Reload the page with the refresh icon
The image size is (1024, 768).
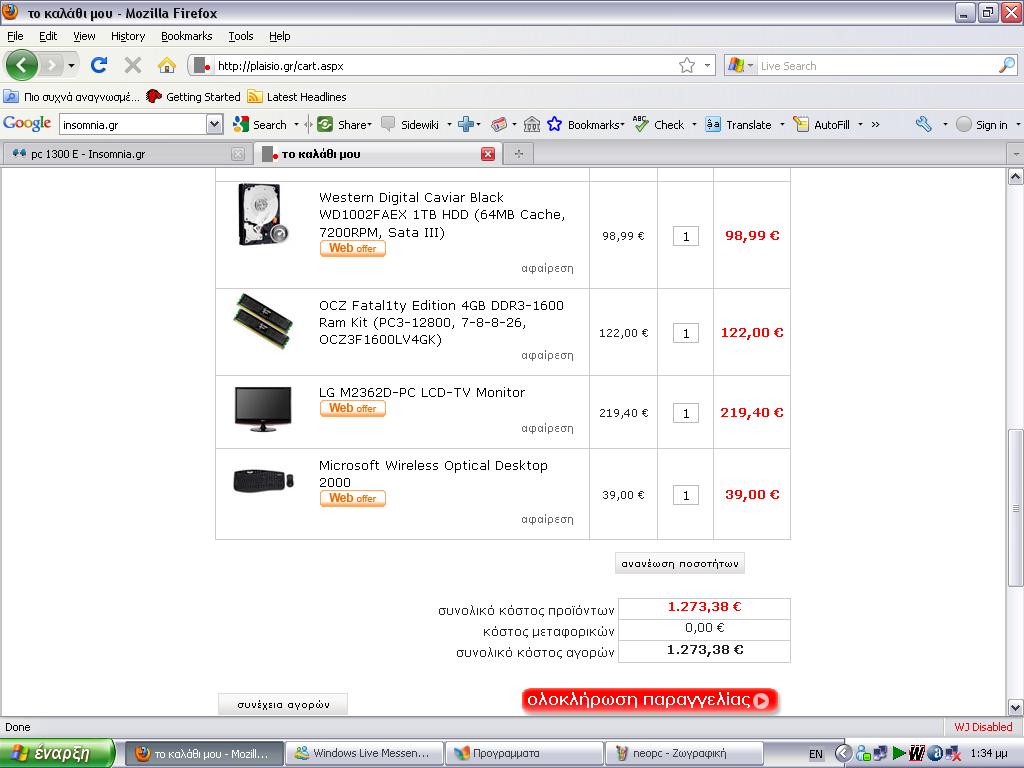click(x=99, y=65)
